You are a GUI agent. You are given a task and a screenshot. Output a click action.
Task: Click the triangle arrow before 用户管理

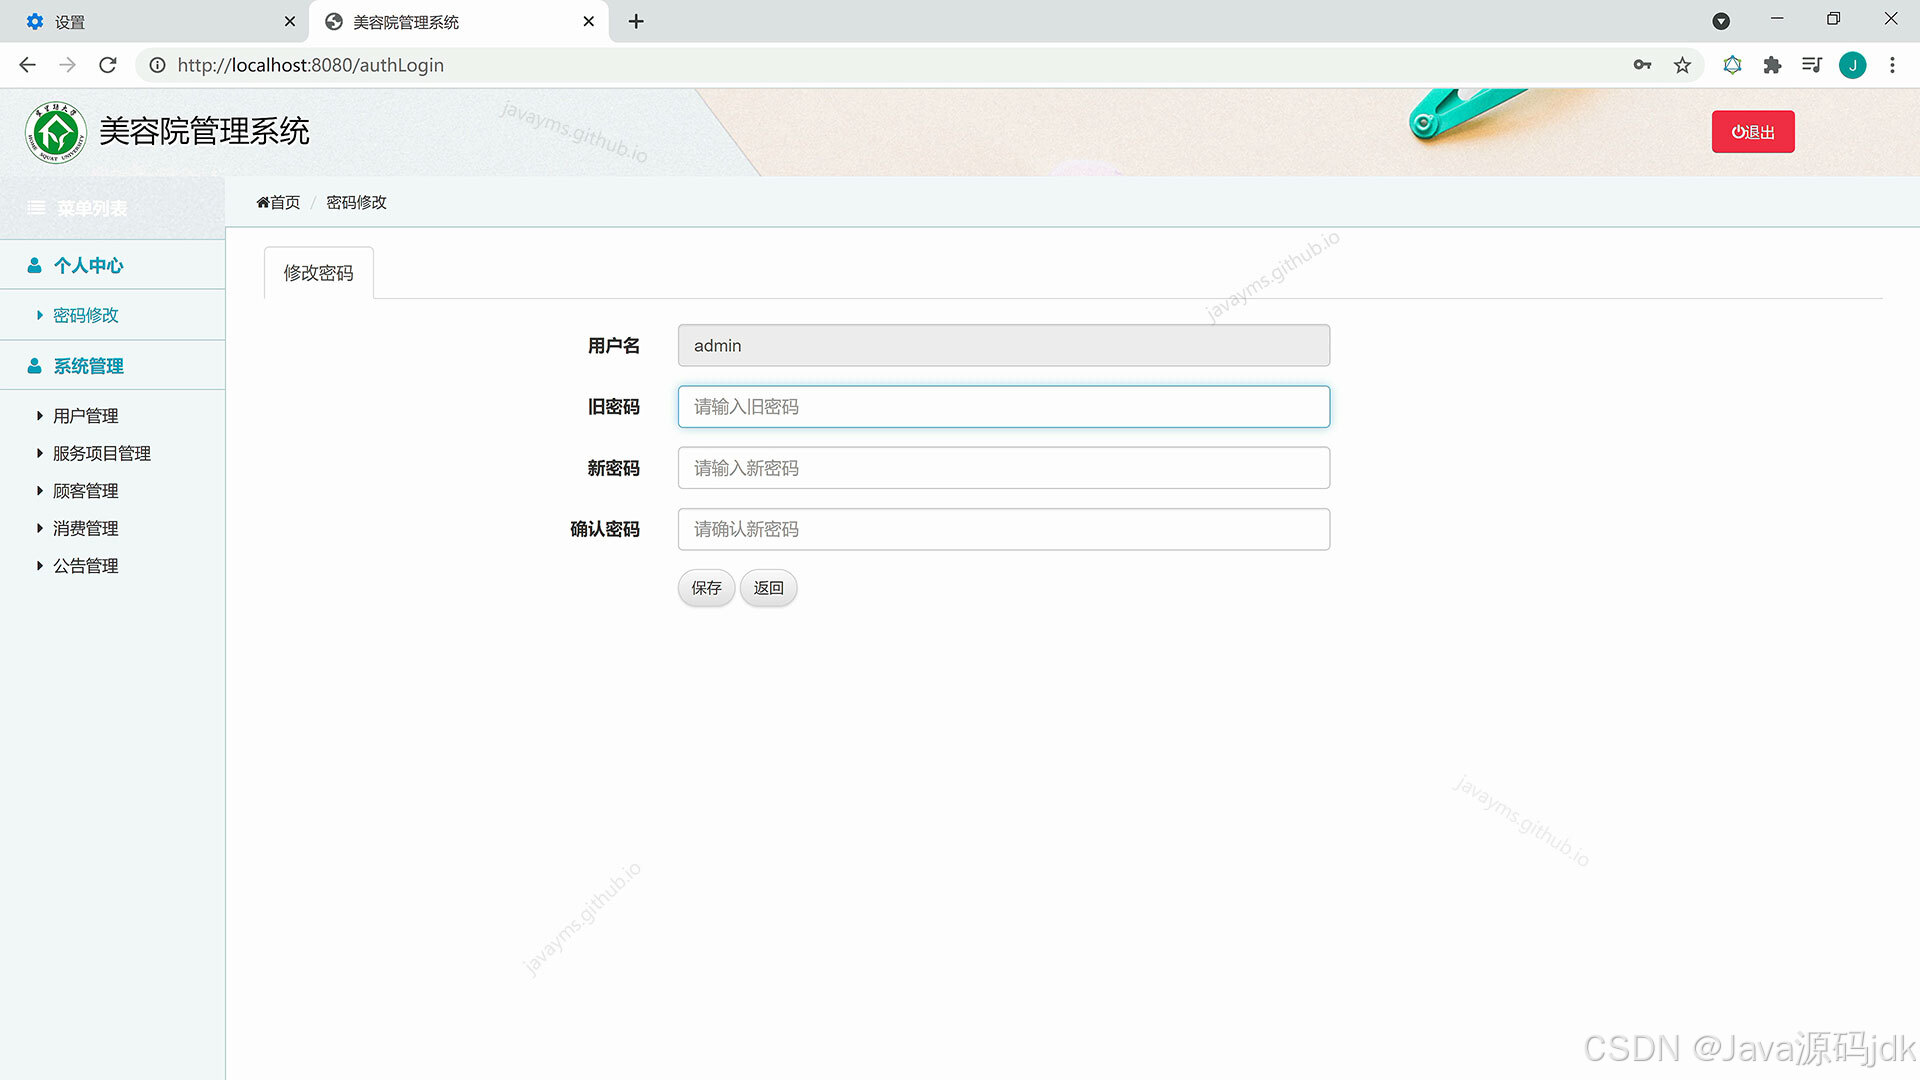pyautogui.click(x=40, y=415)
